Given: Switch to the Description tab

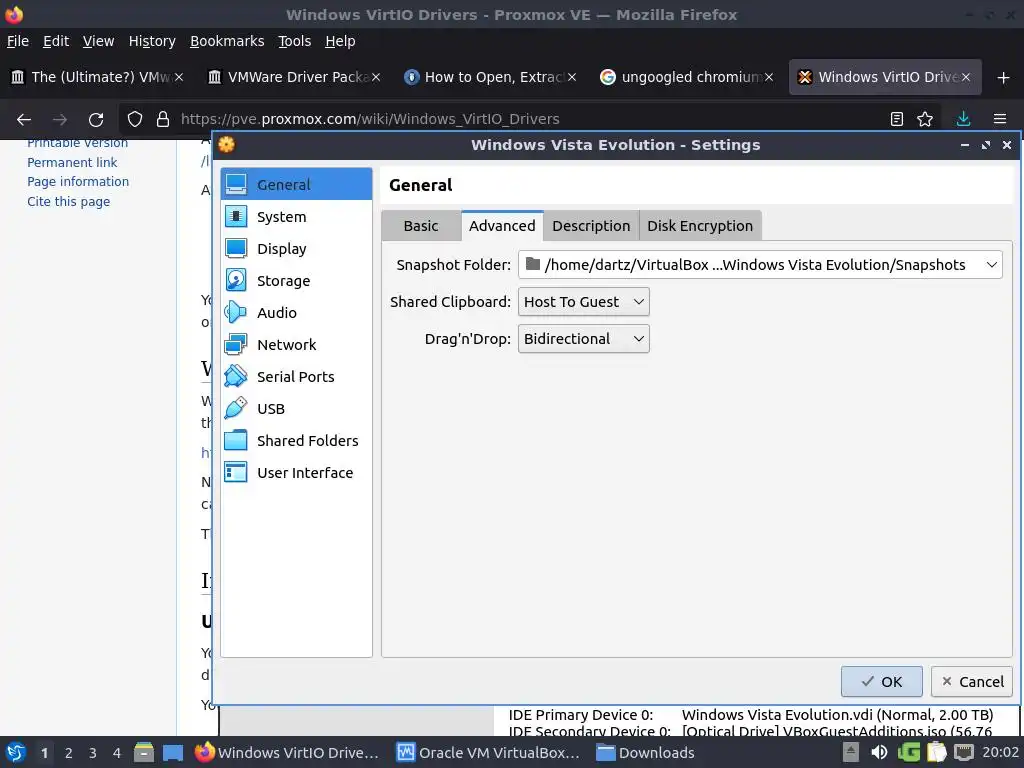Looking at the screenshot, I should (x=591, y=226).
